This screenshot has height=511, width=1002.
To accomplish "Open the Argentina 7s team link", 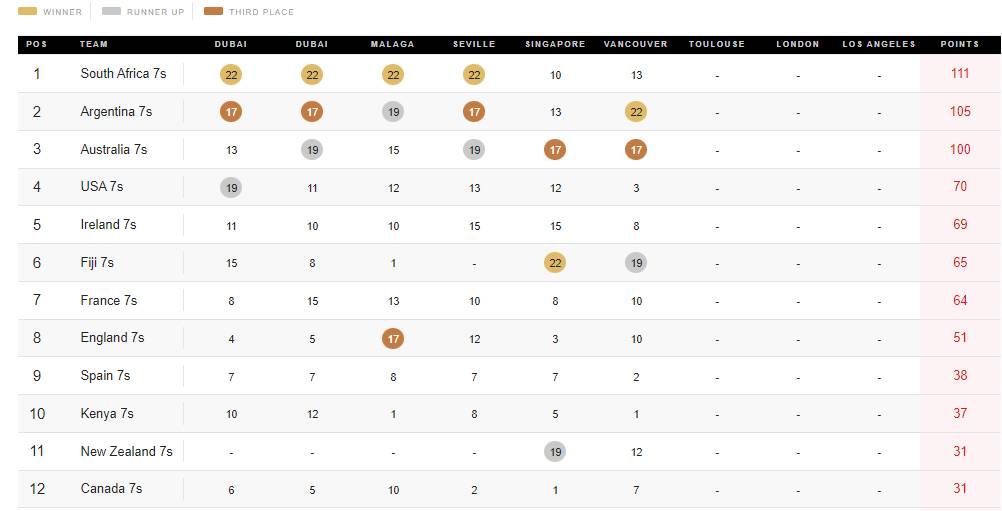I will coord(116,112).
